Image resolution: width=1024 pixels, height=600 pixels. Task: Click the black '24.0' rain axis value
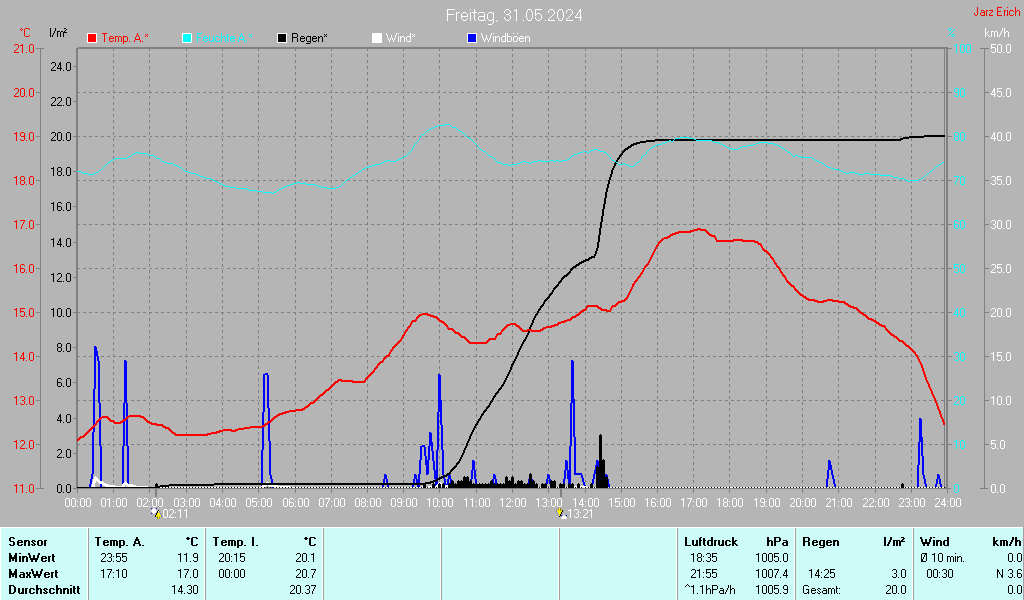(x=61, y=67)
